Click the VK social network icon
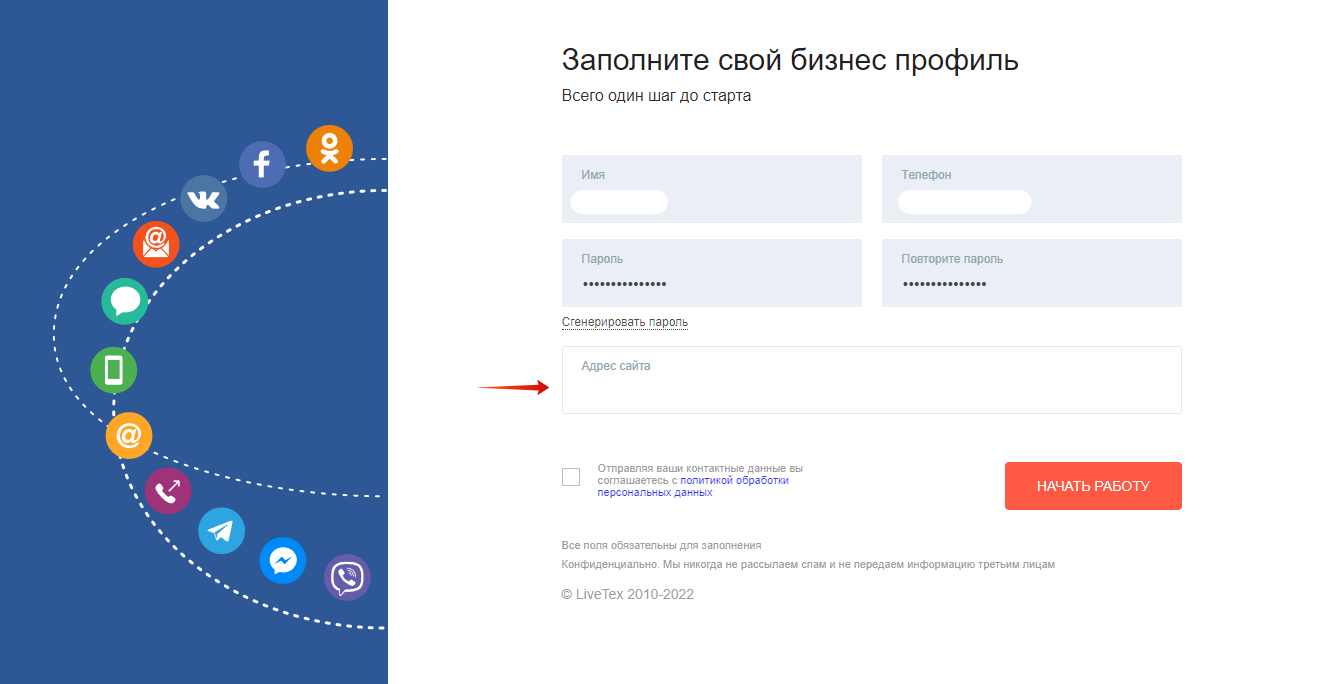The image size is (1322, 684). click(203, 198)
